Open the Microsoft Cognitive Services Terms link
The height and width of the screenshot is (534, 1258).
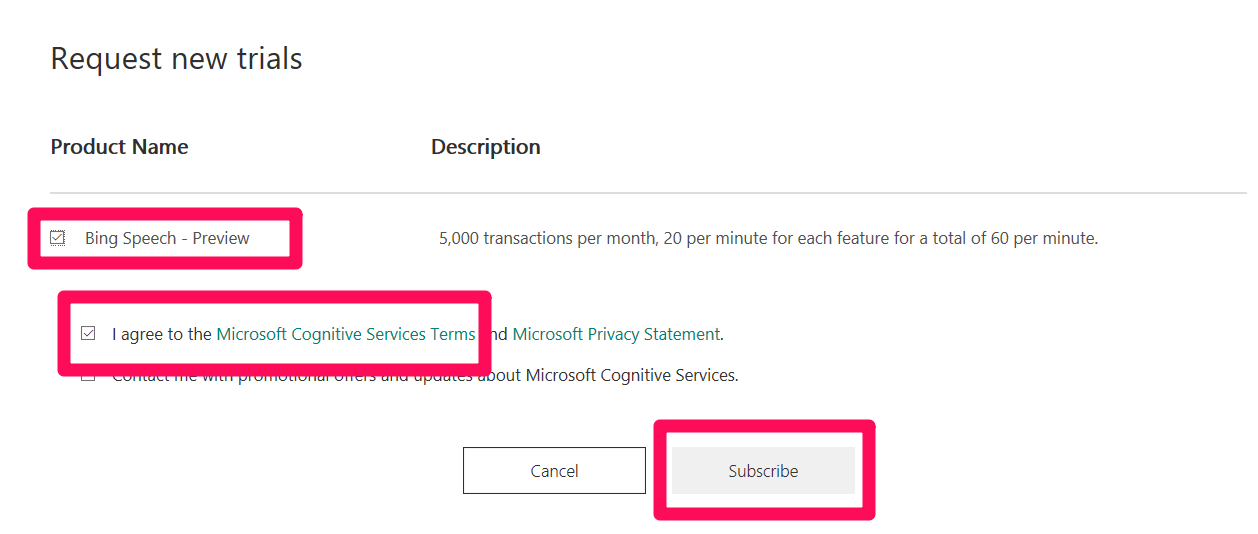(346, 334)
